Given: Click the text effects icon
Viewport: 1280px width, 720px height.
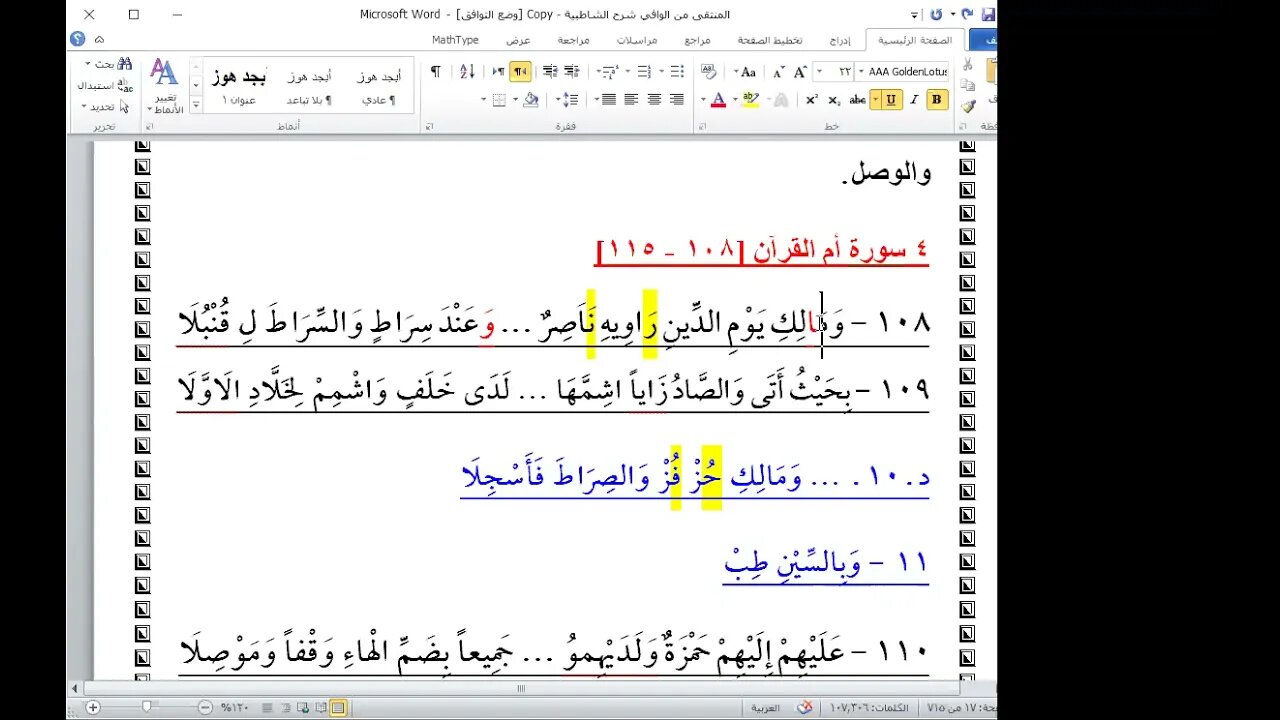Looking at the screenshot, I should click(781, 99).
